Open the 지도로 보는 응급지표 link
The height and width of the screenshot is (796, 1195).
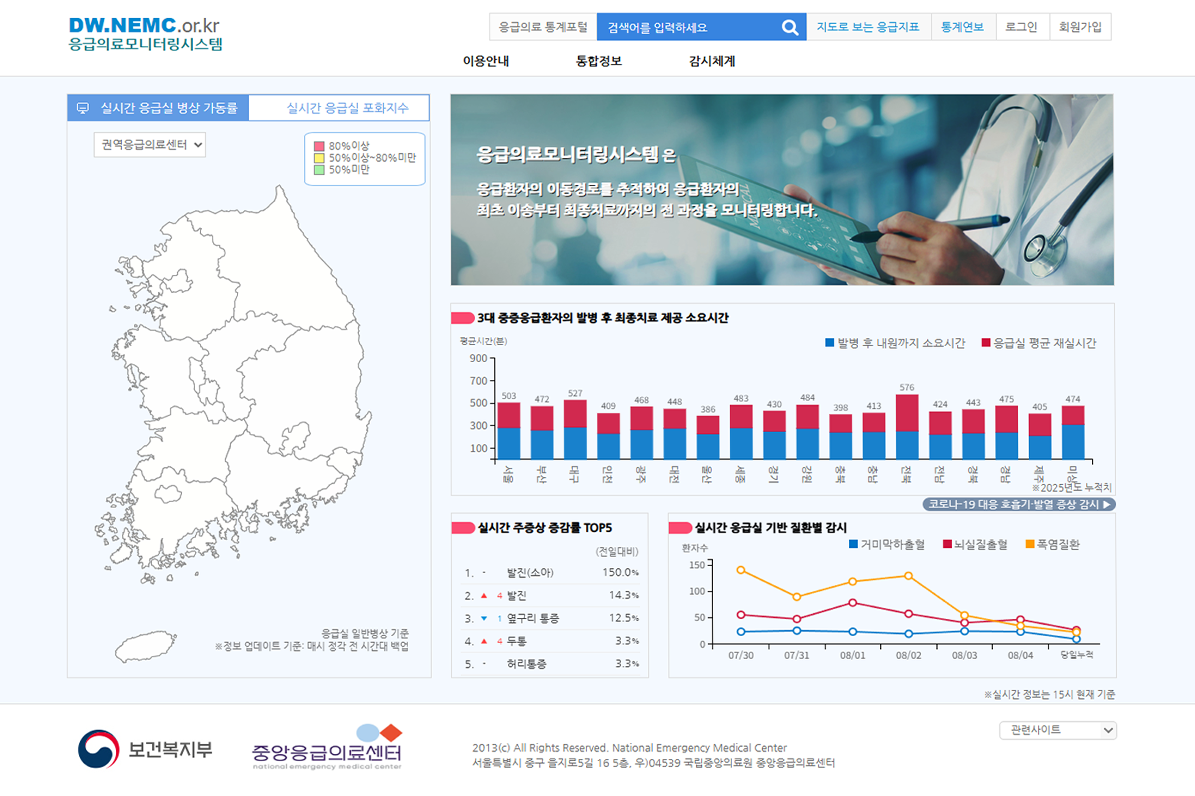(868, 27)
